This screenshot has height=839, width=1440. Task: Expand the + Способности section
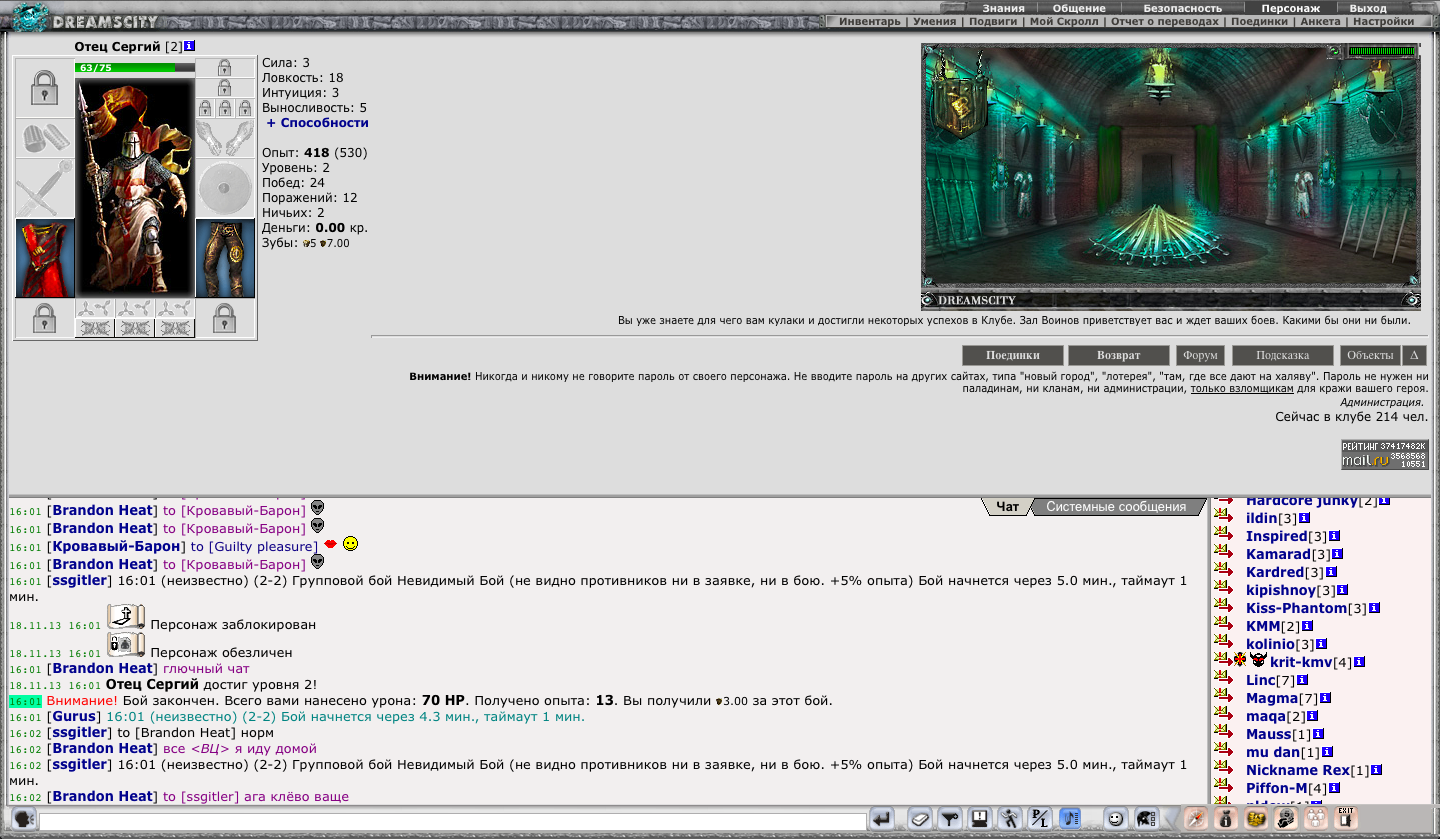click(x=318, y=123)
